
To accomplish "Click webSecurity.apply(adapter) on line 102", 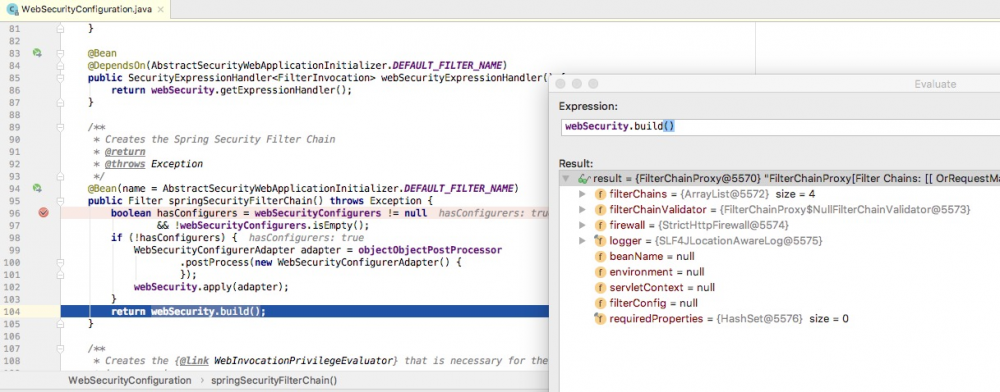I will [x=211, y=286].
